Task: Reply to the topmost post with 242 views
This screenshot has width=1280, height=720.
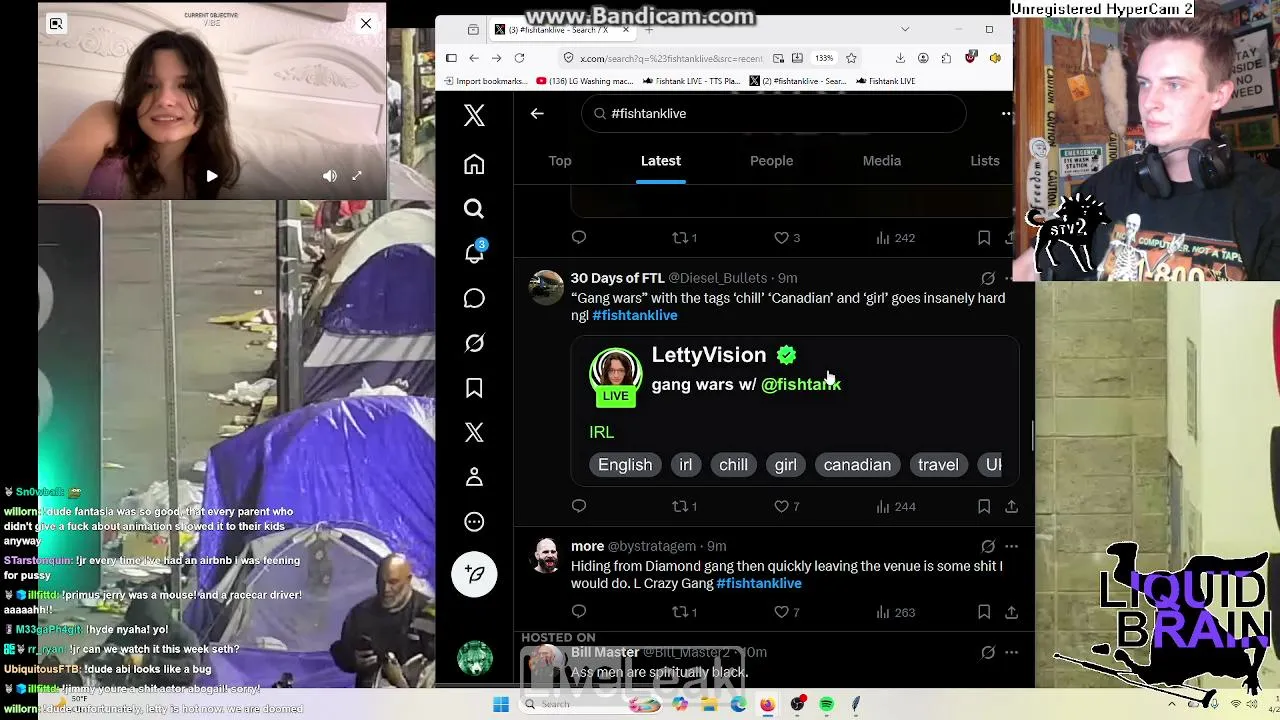Action: click(579, 238)
